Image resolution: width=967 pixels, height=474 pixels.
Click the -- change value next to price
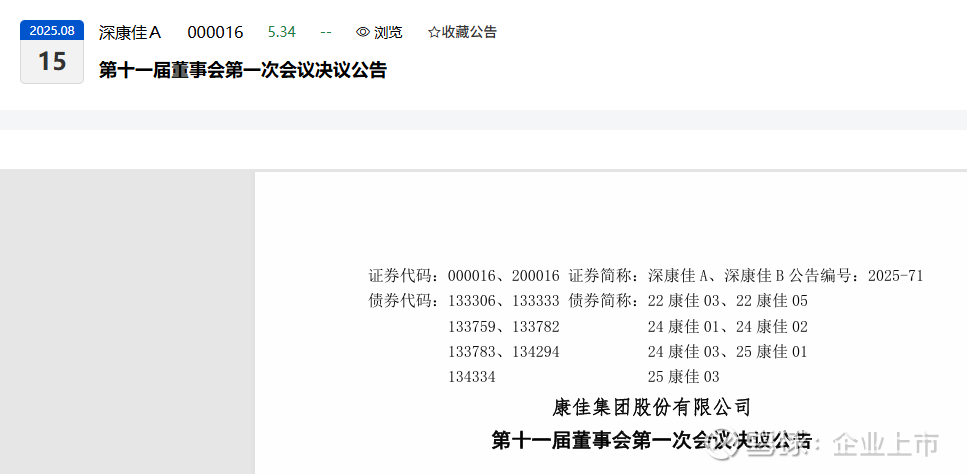326,32
